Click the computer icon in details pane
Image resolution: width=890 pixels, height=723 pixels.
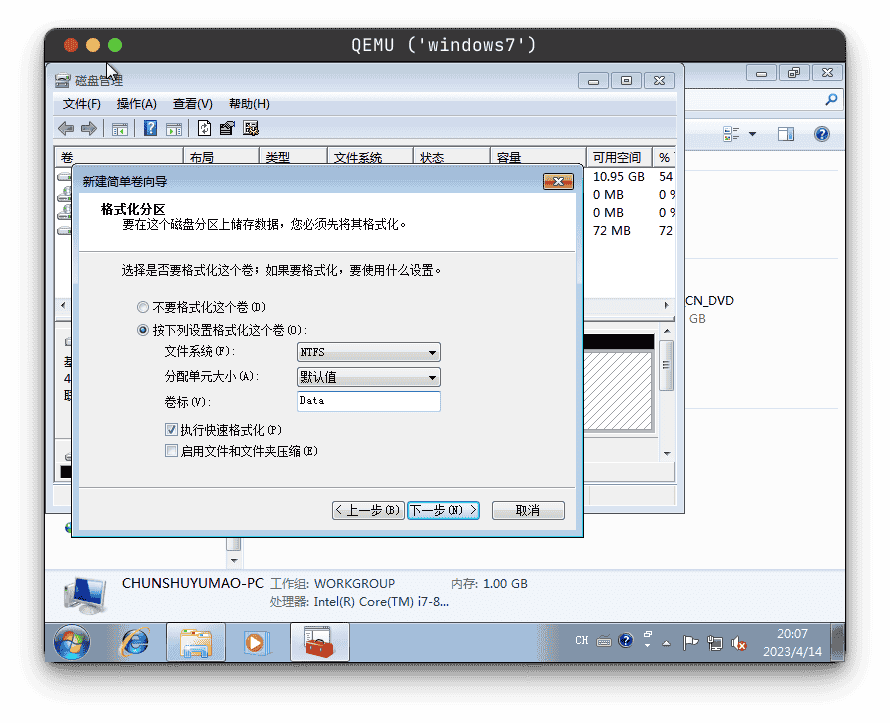[x=85, y=595]
